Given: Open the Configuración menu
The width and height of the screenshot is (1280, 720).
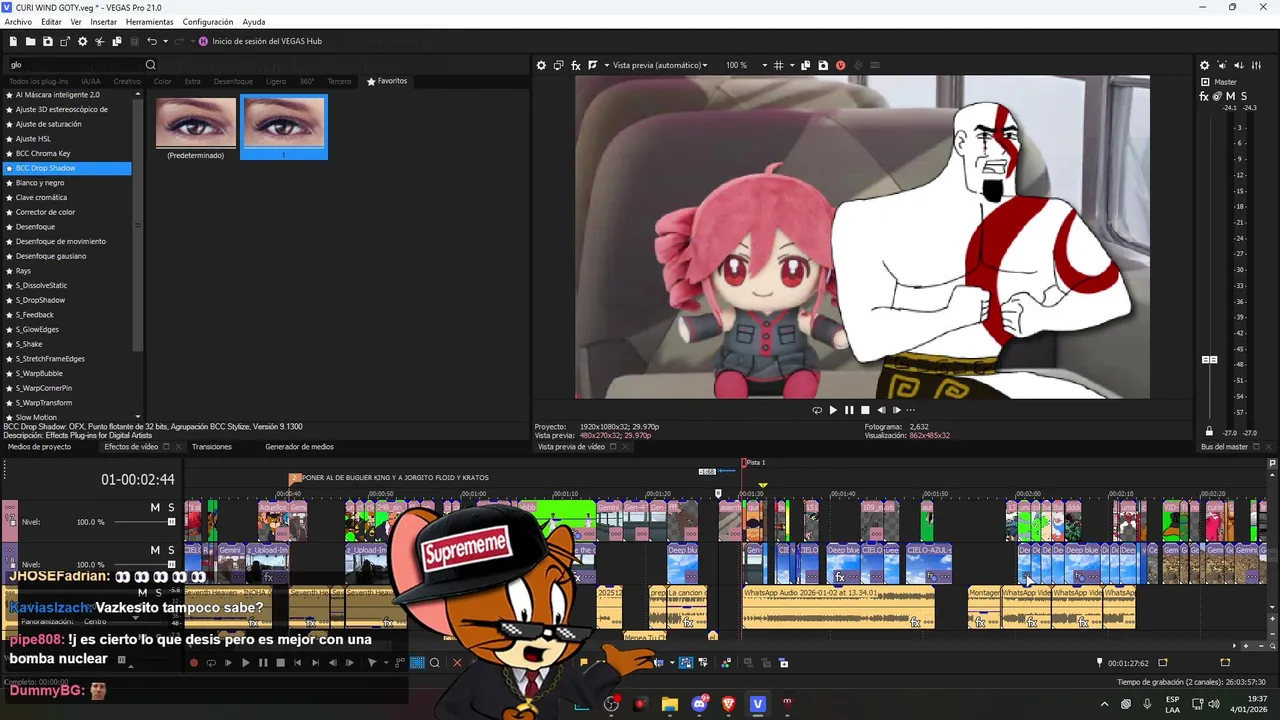Looking at the screenshot, I should click(208, 22).
